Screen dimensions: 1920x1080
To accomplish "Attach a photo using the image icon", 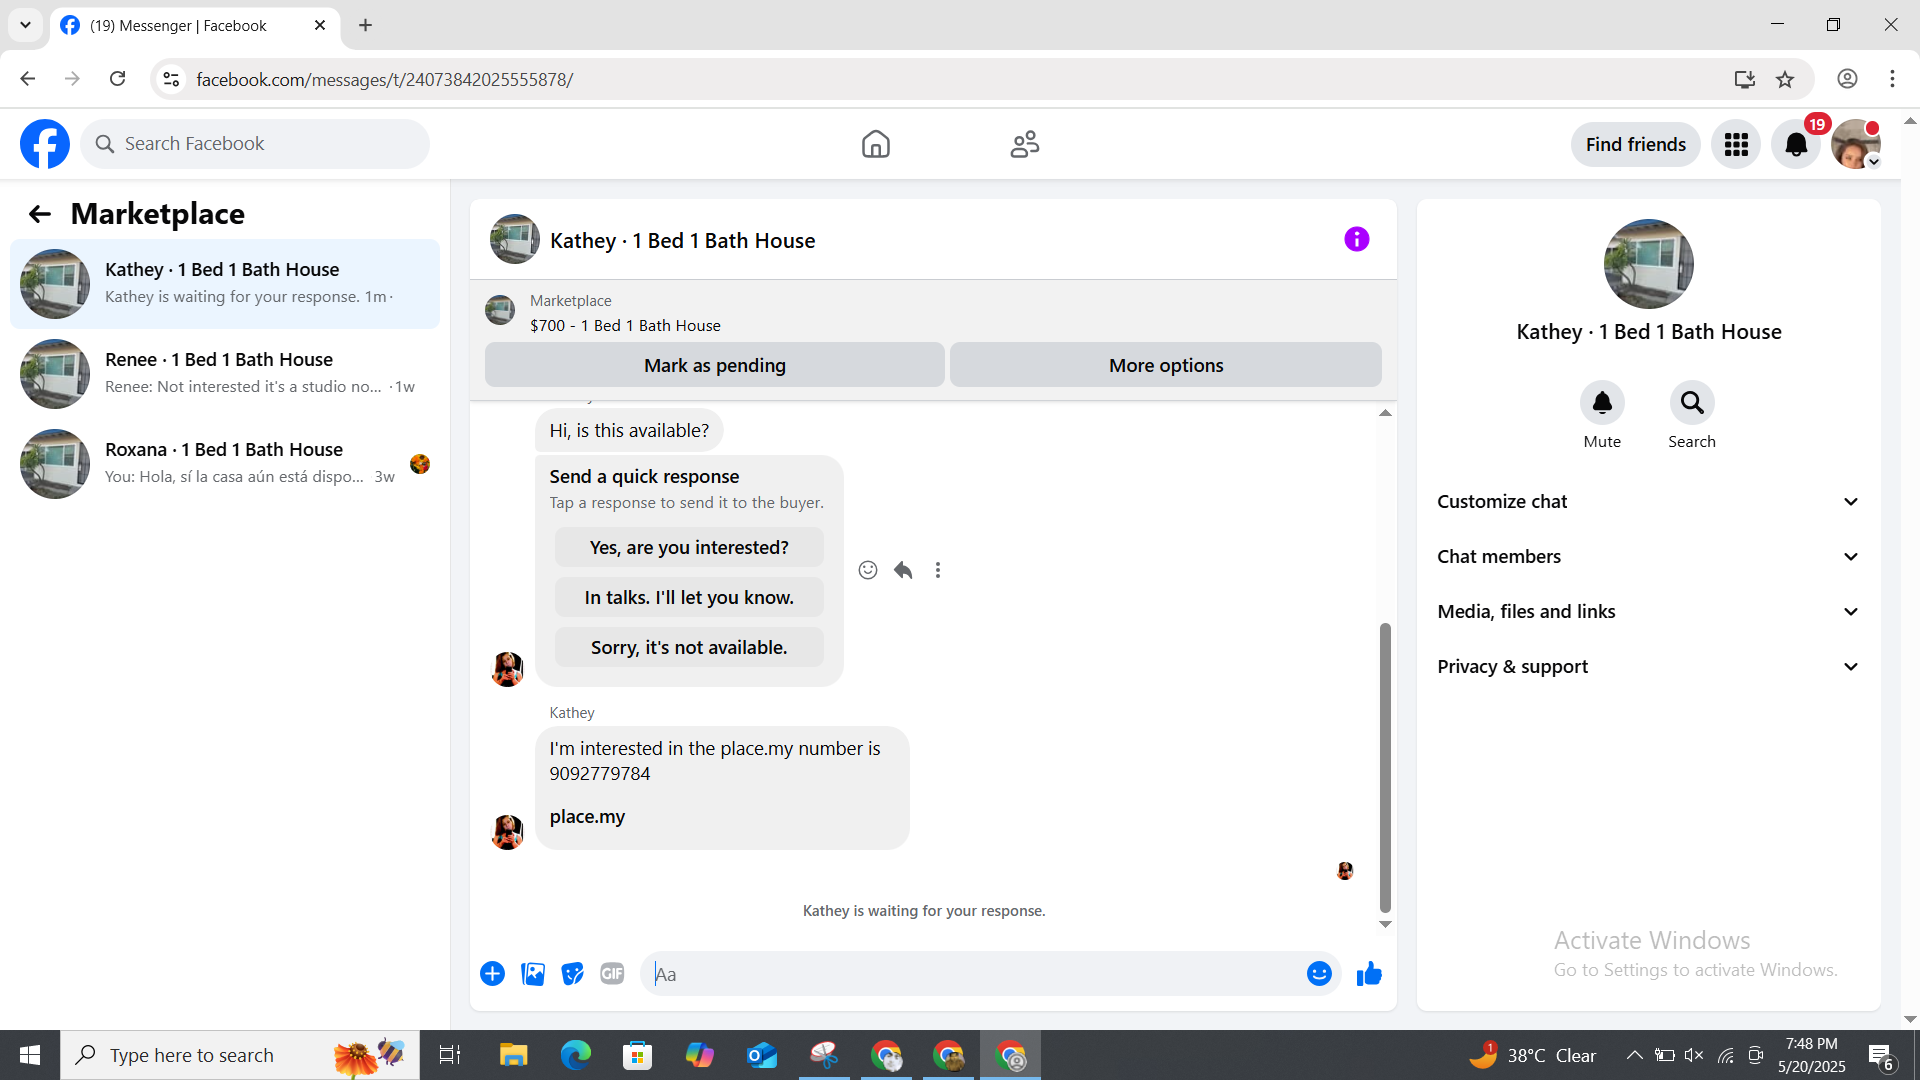I will click(x=533, y=974).
